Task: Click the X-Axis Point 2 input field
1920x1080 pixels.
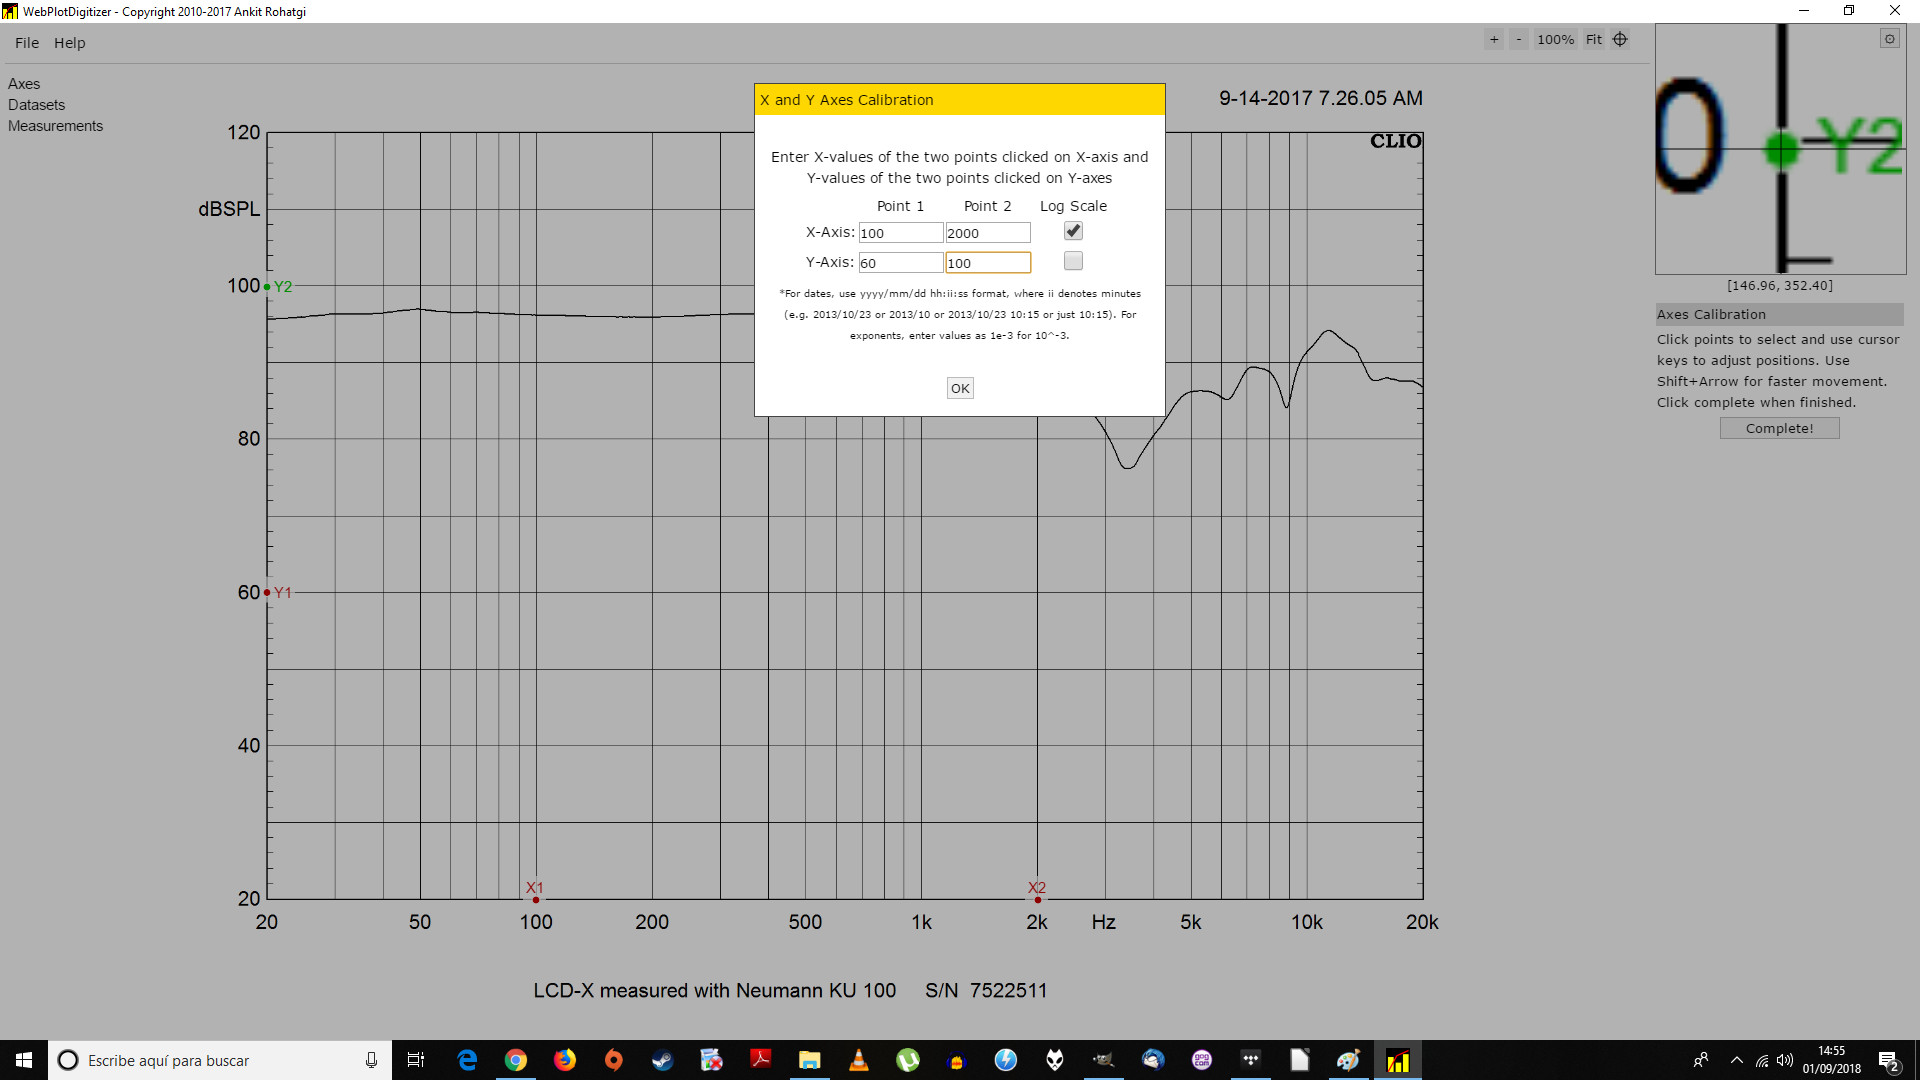Action: 987,233
